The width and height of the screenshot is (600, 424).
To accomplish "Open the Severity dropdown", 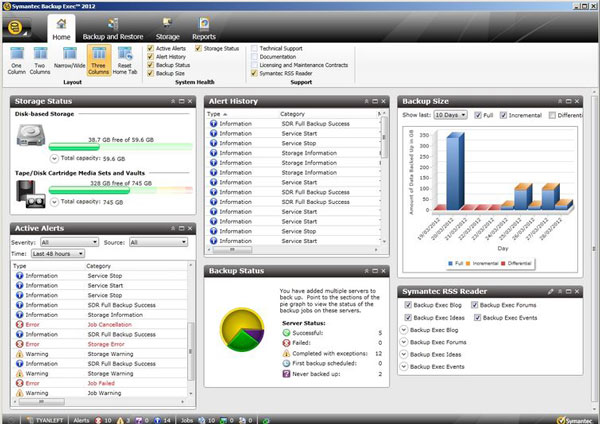I will coord(69,242).
